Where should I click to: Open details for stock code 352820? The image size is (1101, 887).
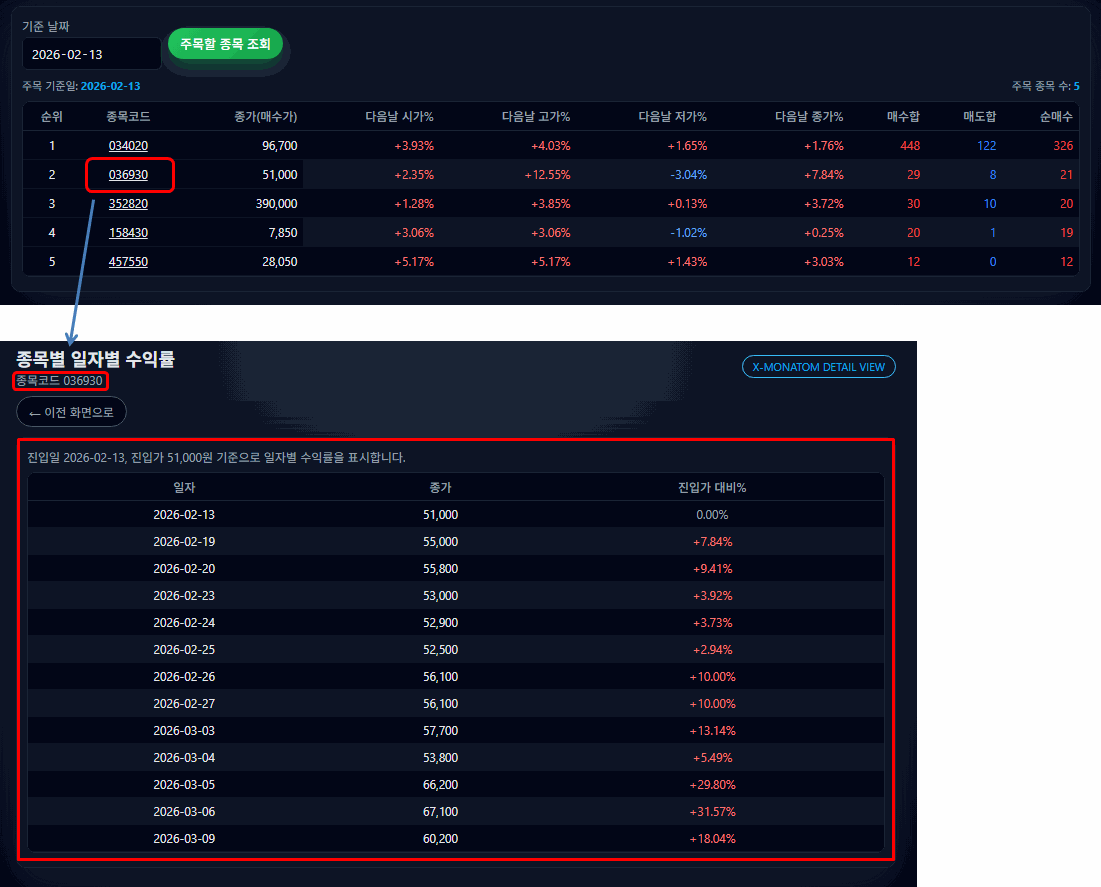coord(129,203)
